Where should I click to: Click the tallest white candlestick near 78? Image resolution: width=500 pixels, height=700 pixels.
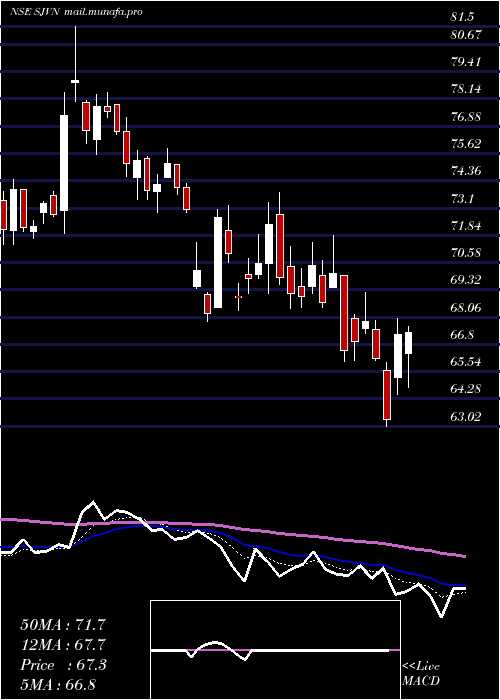(x=64, y=163)
